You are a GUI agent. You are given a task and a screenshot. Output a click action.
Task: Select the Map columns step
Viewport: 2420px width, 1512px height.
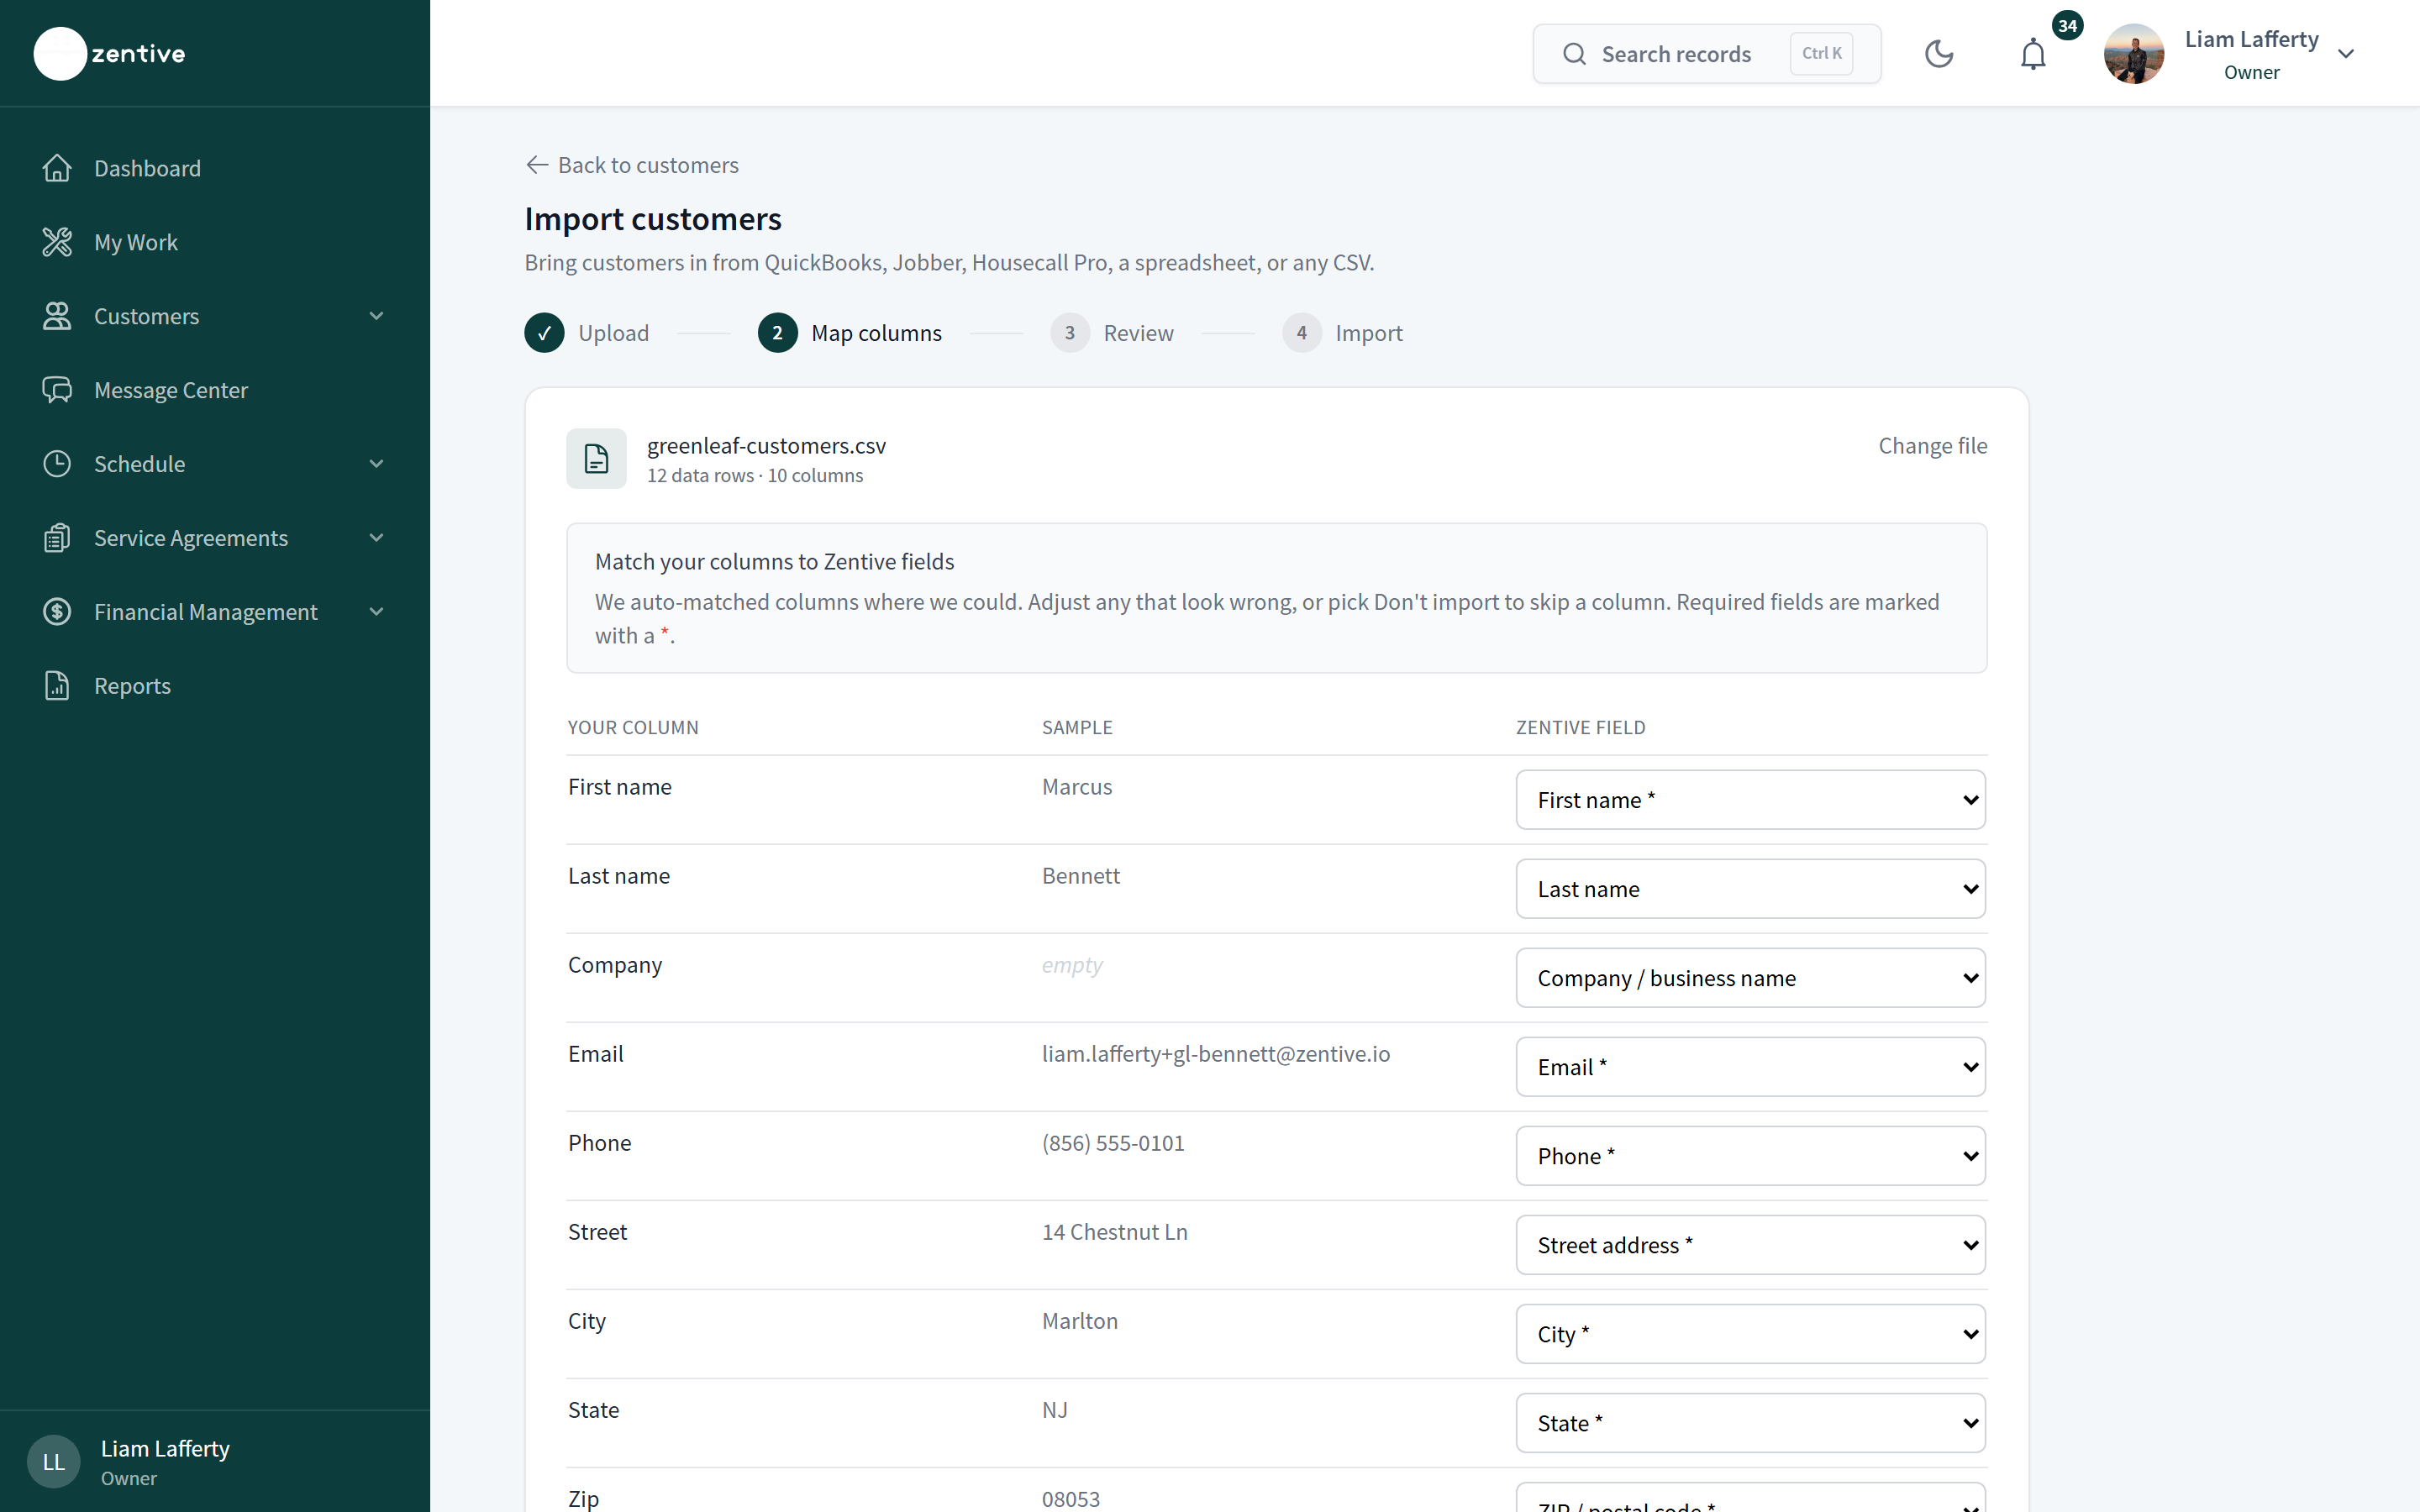[x=850, y=333]
